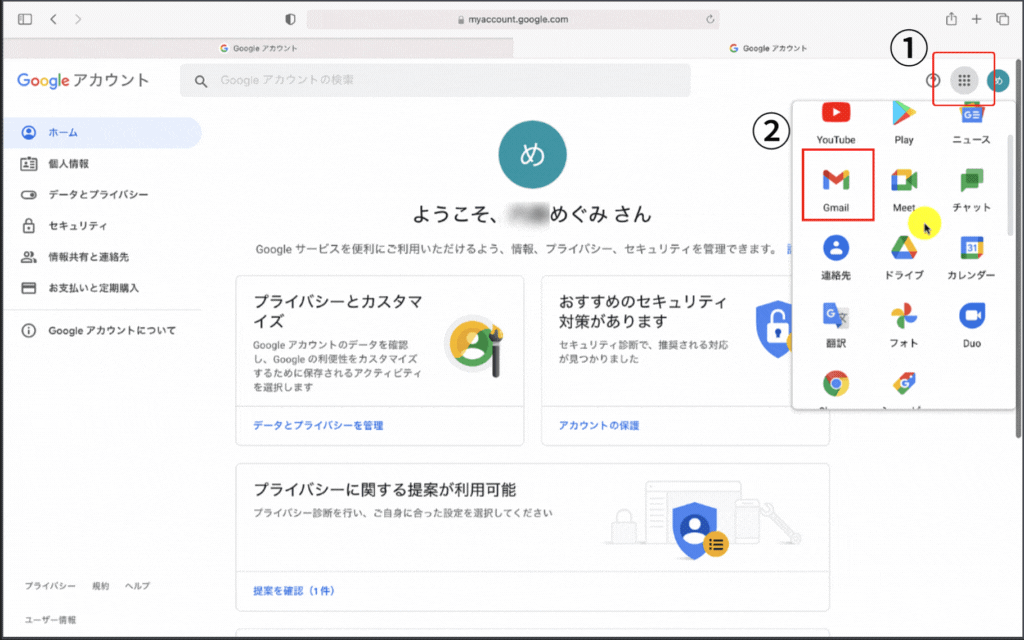Screen dimensions: 1024x640
Task: Open カレンダー (Calendar) app
Action: 971,257
